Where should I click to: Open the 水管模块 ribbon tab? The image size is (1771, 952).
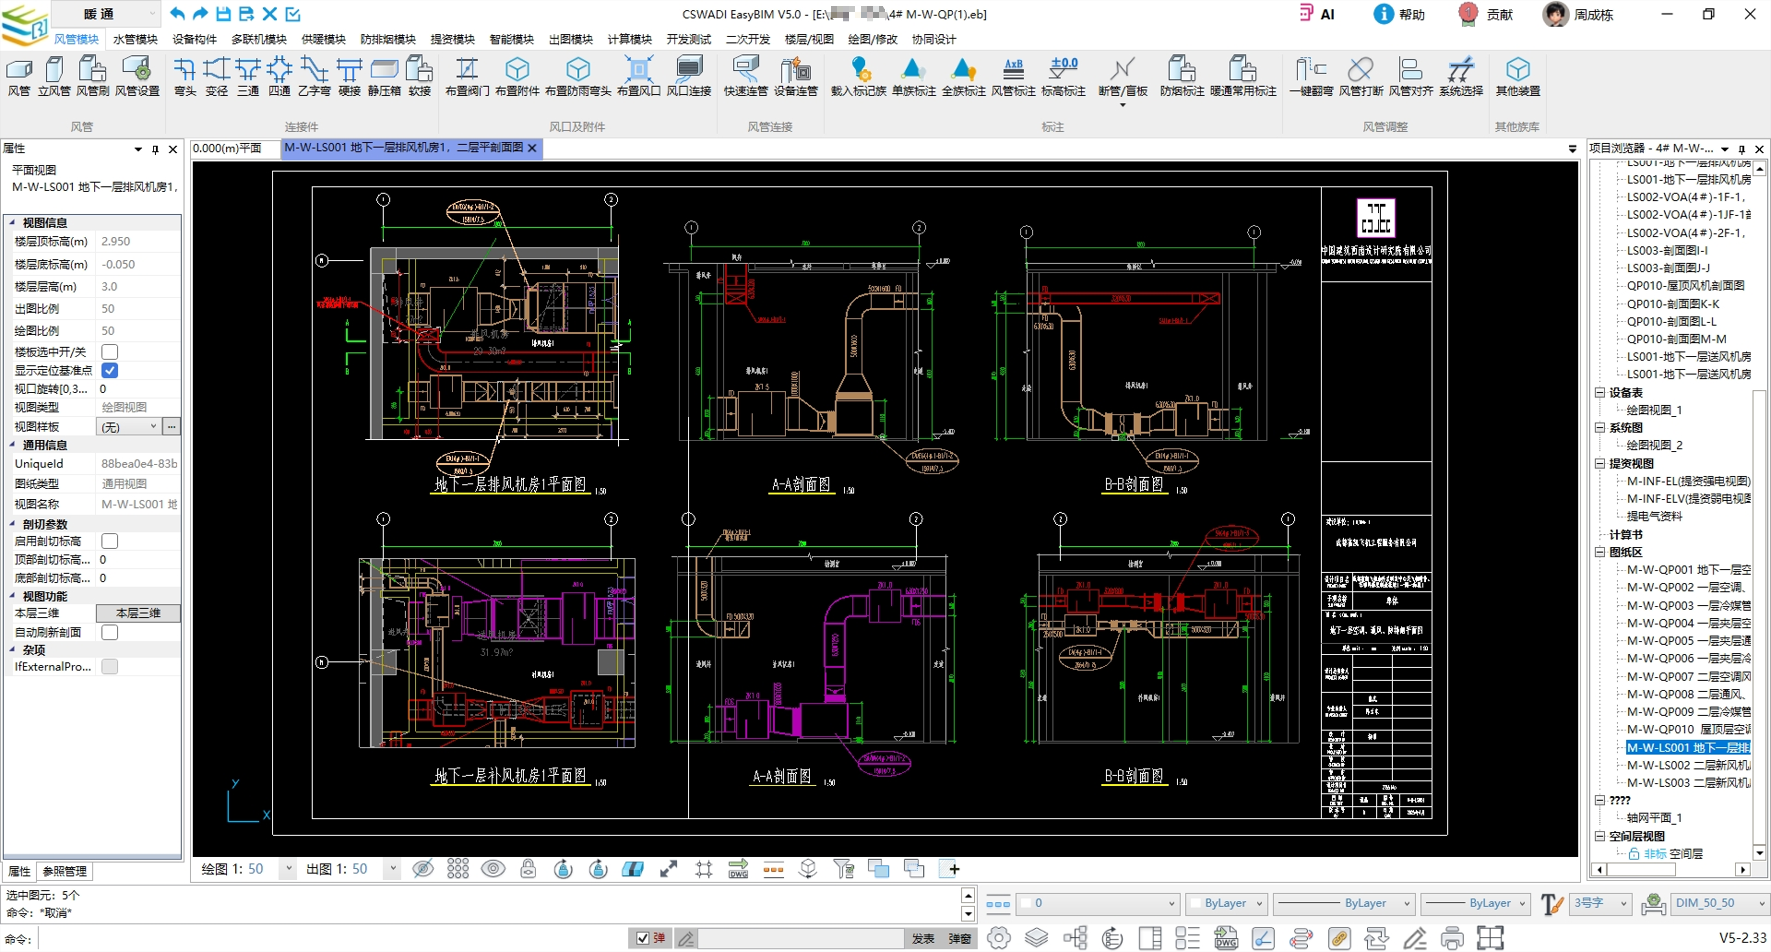[135, 39]
